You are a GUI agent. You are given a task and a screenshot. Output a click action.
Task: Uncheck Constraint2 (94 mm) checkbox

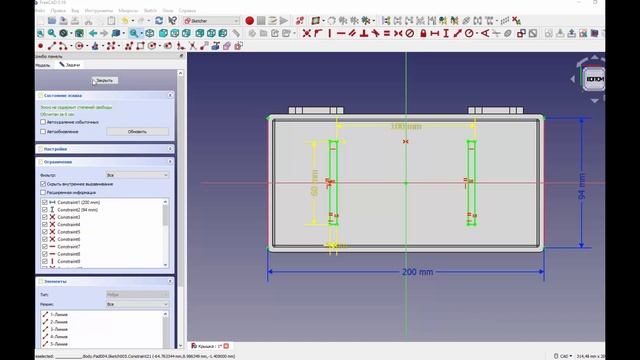click(44, 210)
